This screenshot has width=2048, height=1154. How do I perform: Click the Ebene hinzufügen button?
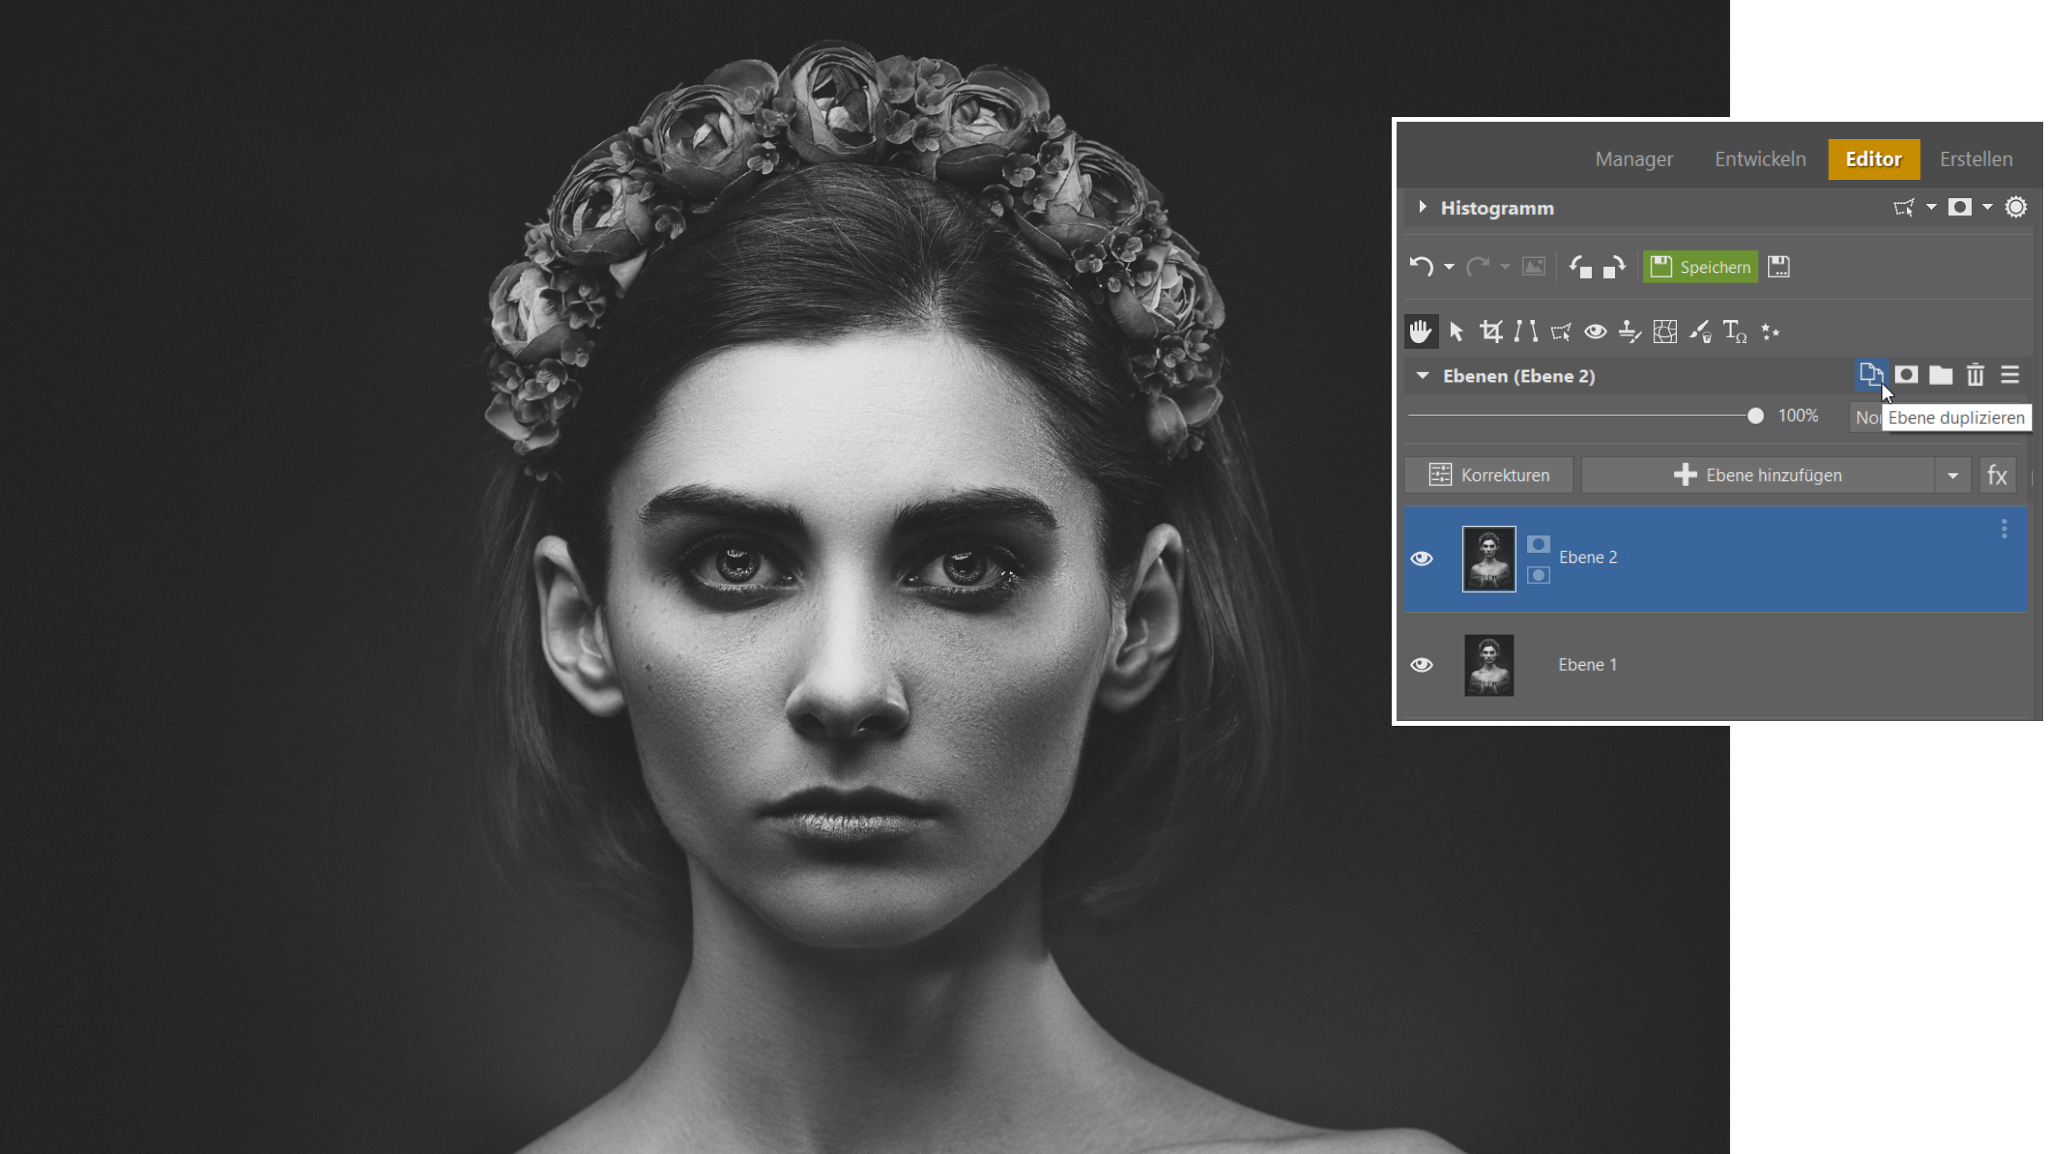click(x=1757, y=475)
